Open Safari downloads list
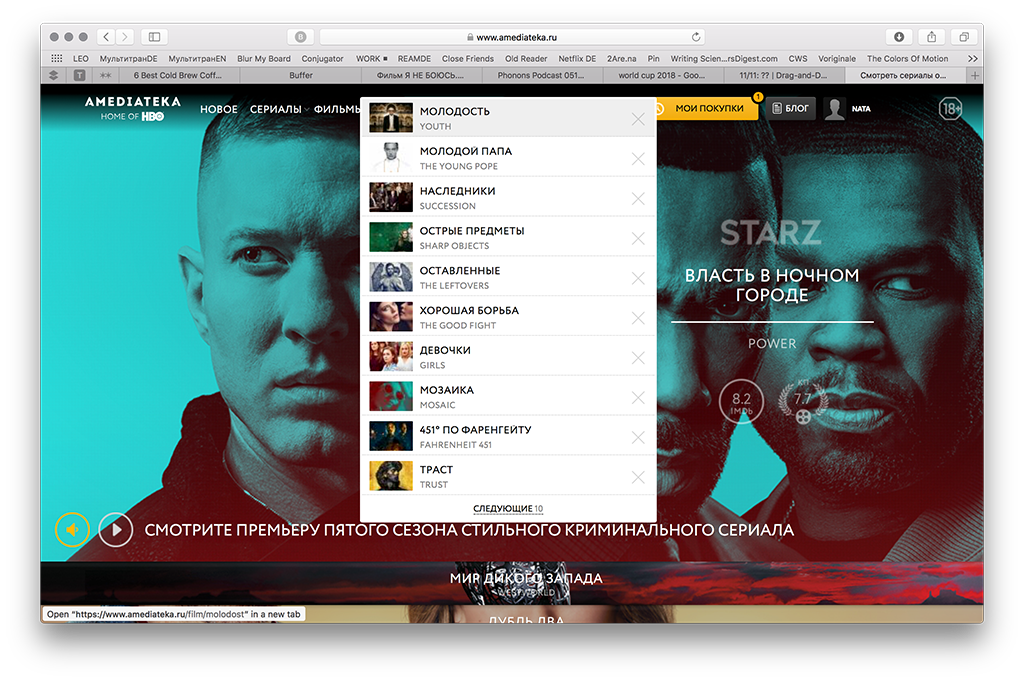The image size is (1024, 681). point(899,37)
